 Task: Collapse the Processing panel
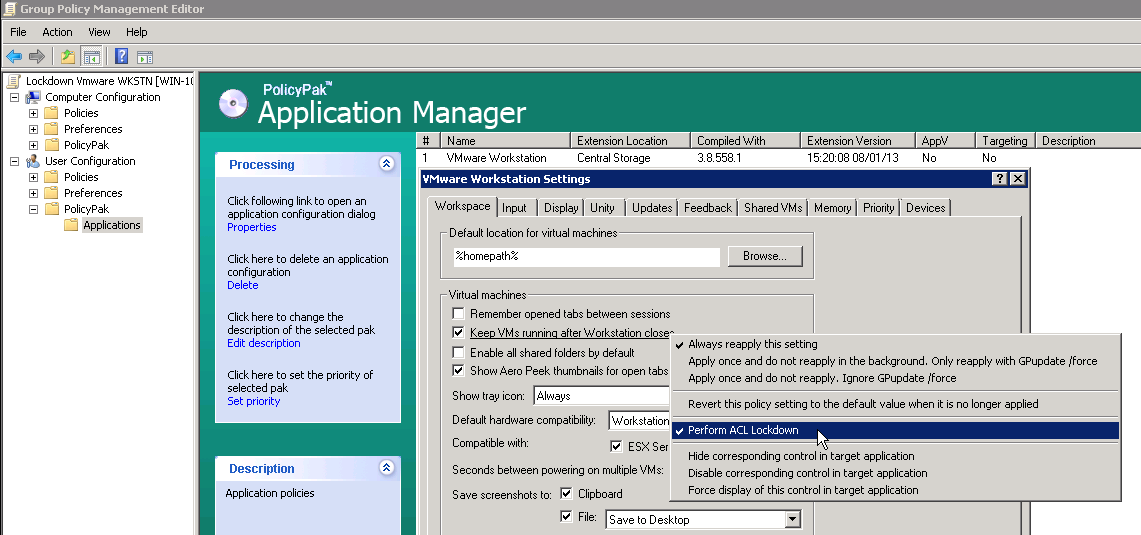pos(386,164)
